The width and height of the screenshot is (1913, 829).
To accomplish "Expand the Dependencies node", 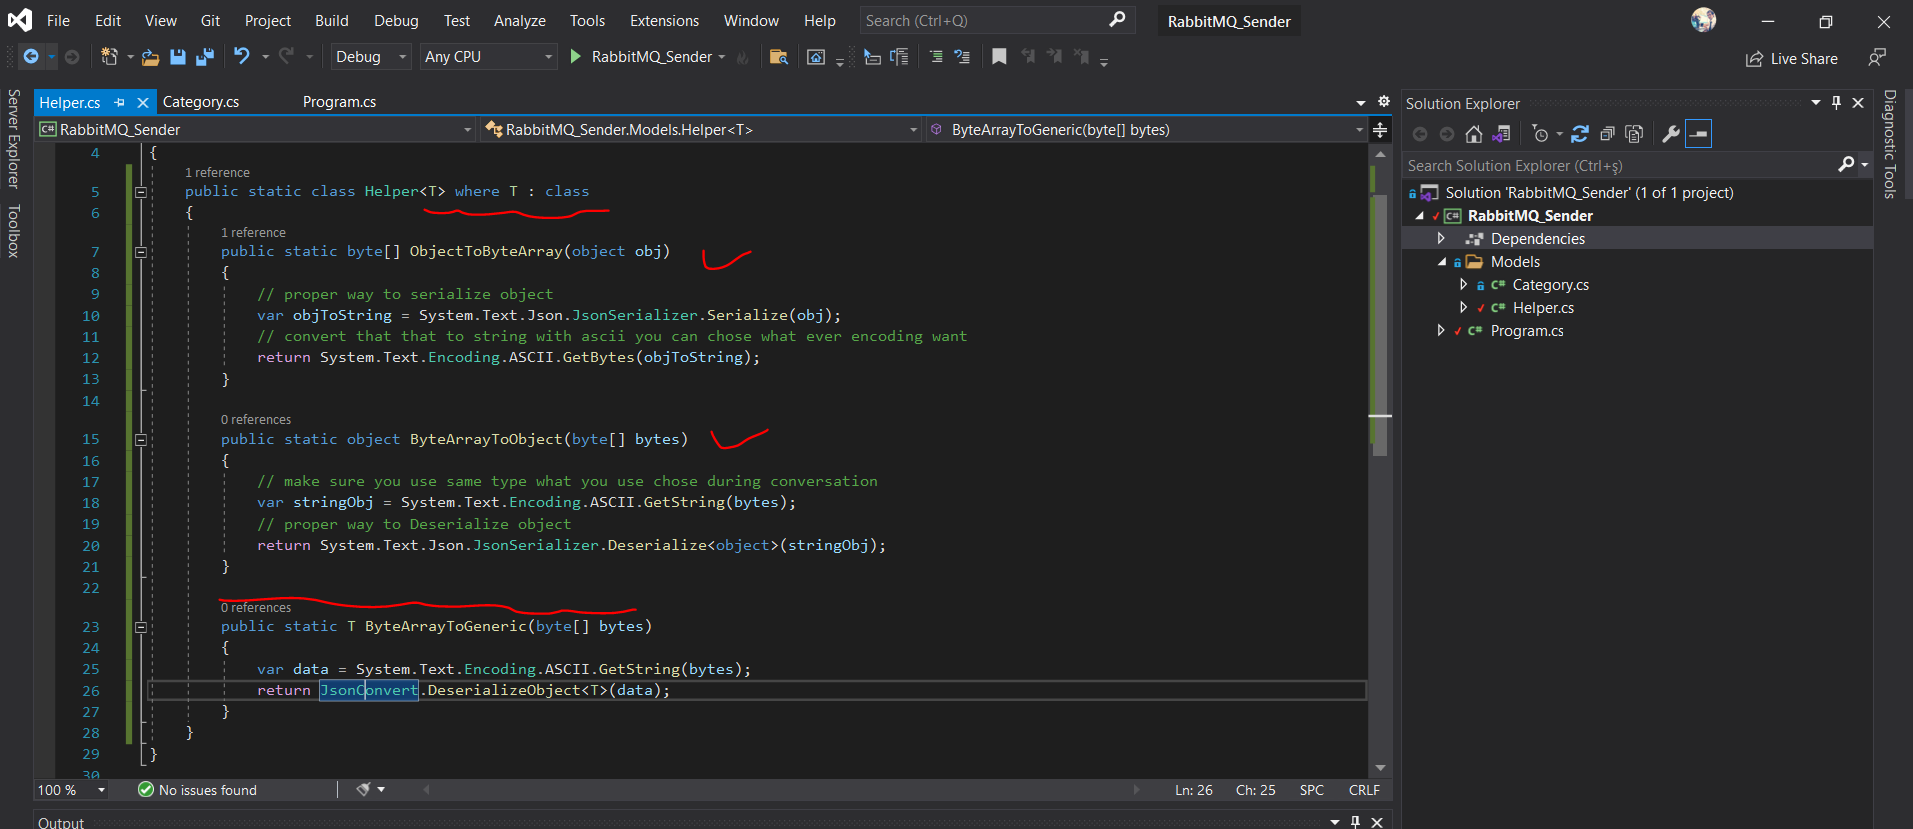I will click(1441, 239).
